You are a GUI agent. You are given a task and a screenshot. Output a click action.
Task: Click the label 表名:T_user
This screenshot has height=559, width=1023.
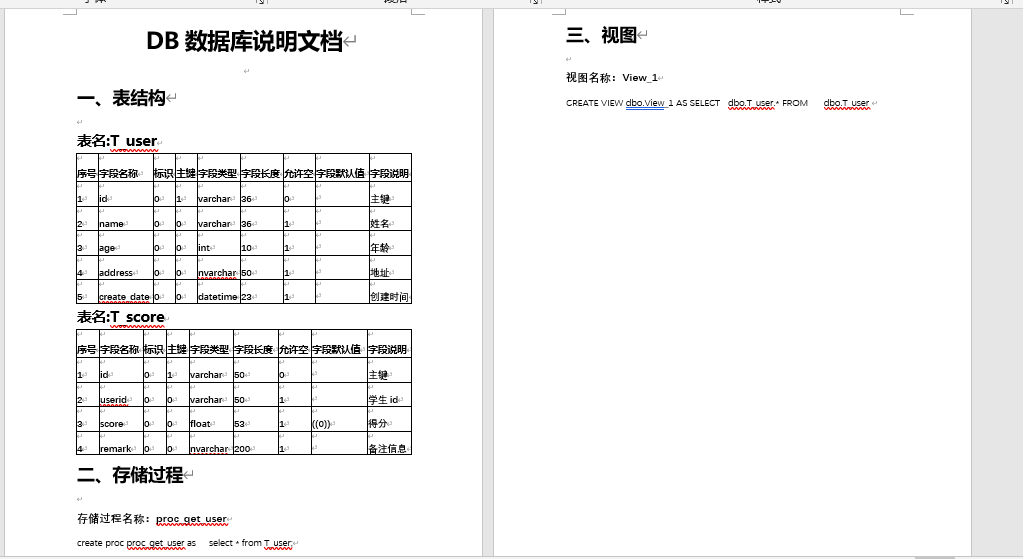click(x=117, y=141)
